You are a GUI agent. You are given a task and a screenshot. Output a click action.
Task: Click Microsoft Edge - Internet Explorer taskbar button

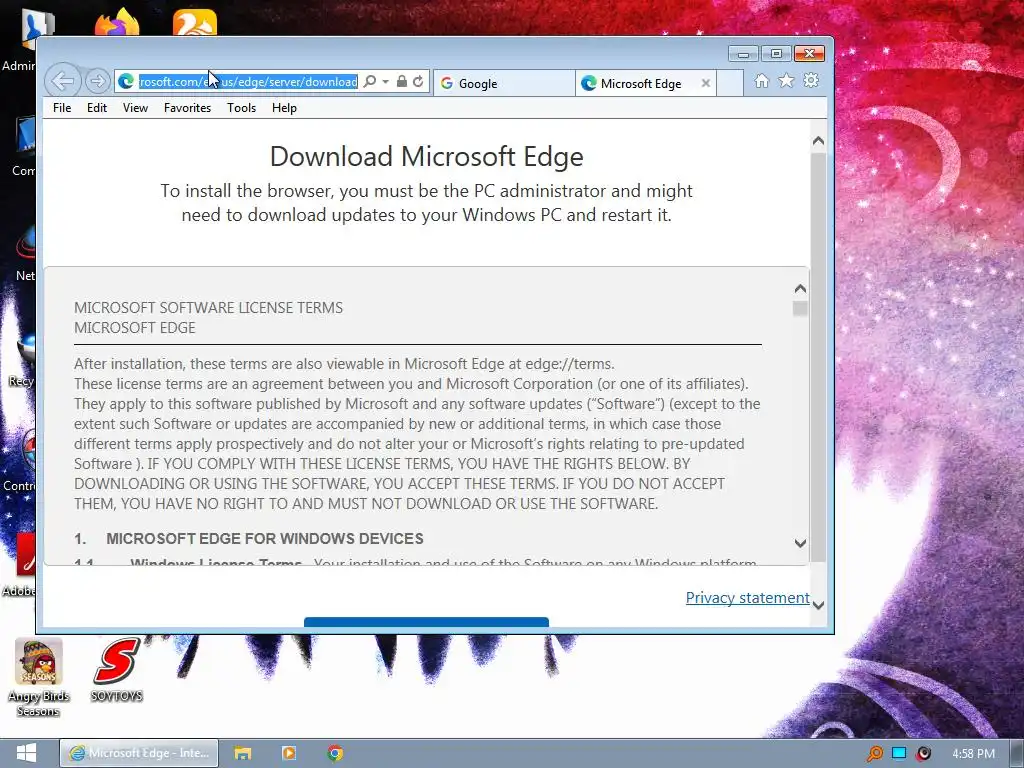(139, 754)
